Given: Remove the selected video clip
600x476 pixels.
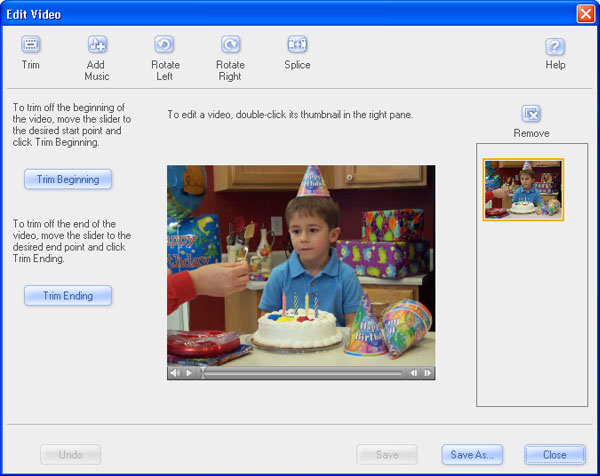Looking at the screenshot, I should [531, 115].
